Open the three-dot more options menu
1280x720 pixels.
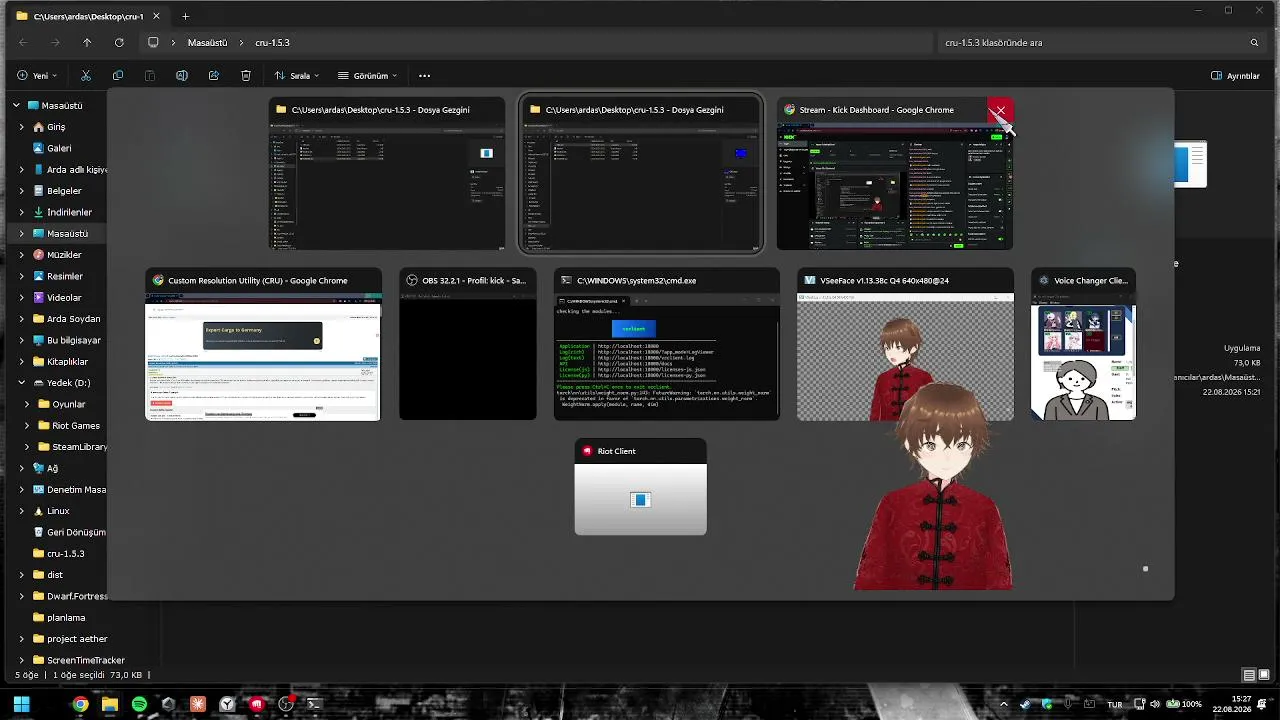click(x=425, y=76)
